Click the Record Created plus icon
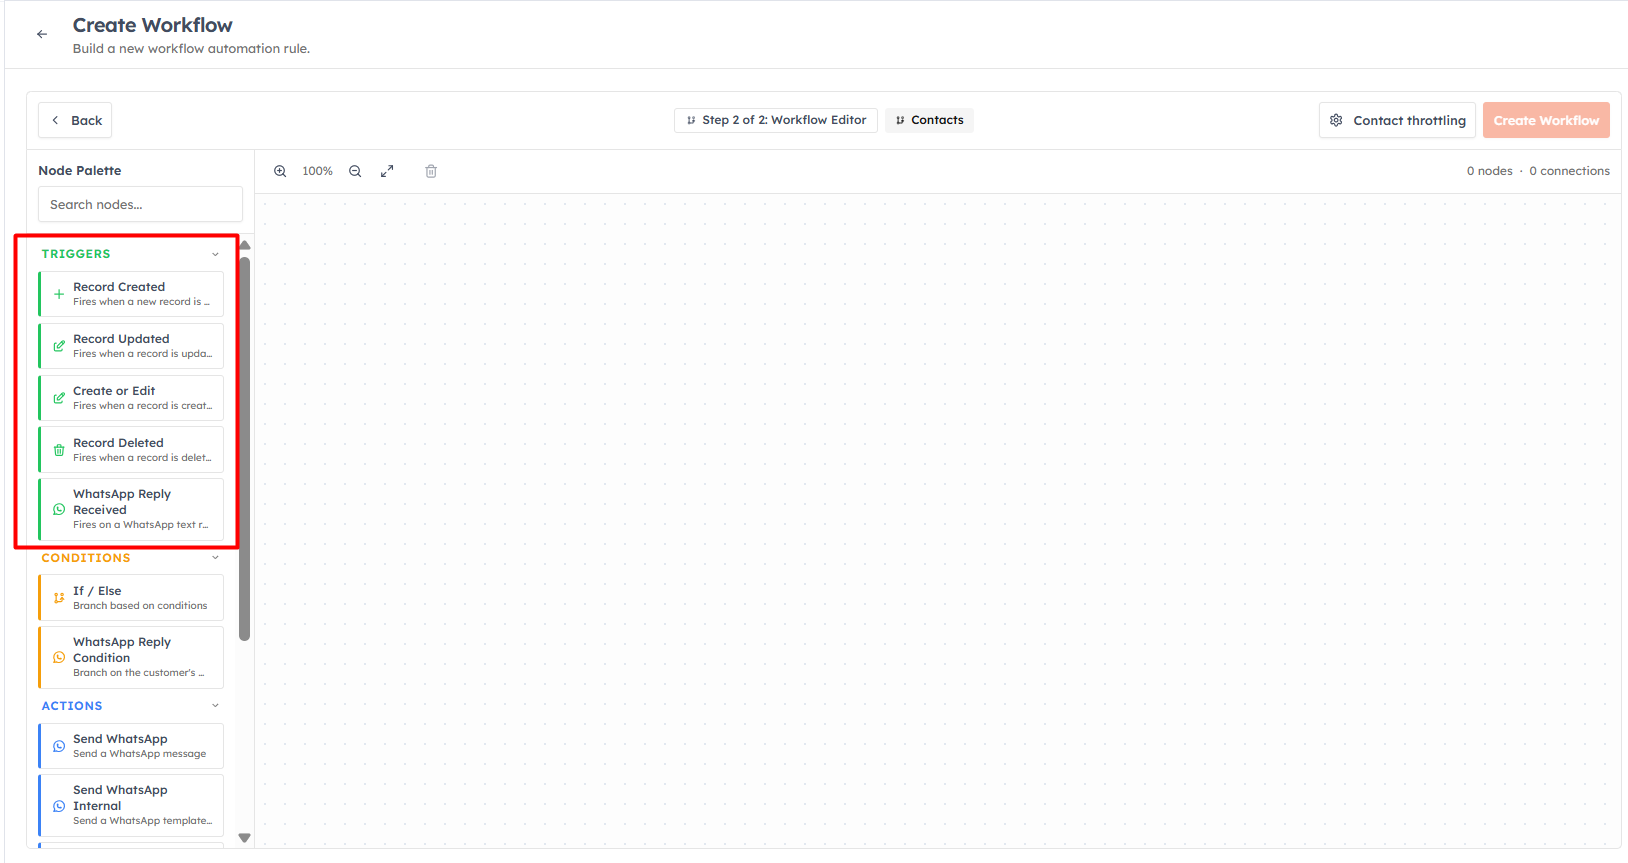 59,294
